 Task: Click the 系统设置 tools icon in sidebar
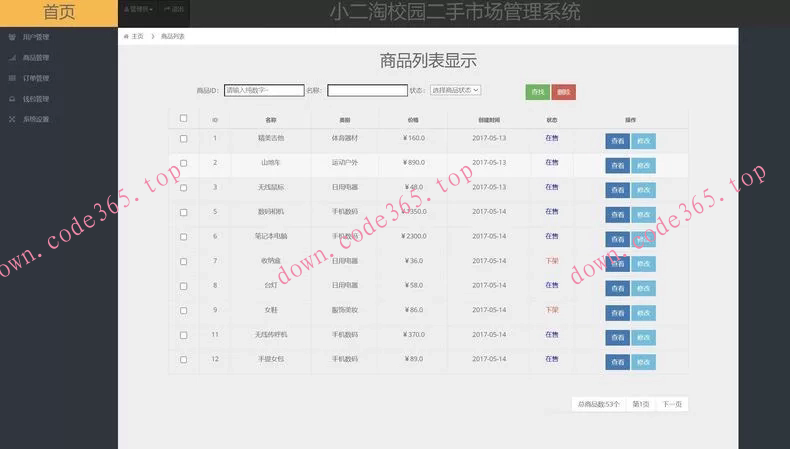click(x=12, y=119)
